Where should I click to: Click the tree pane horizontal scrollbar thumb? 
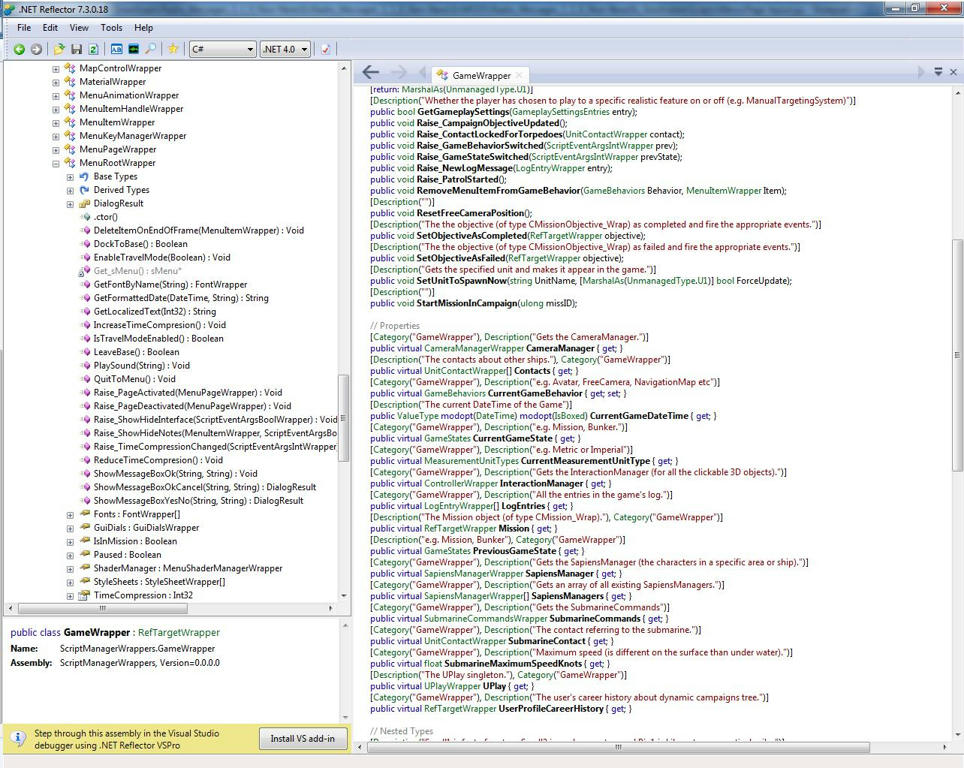coord(103,608)
